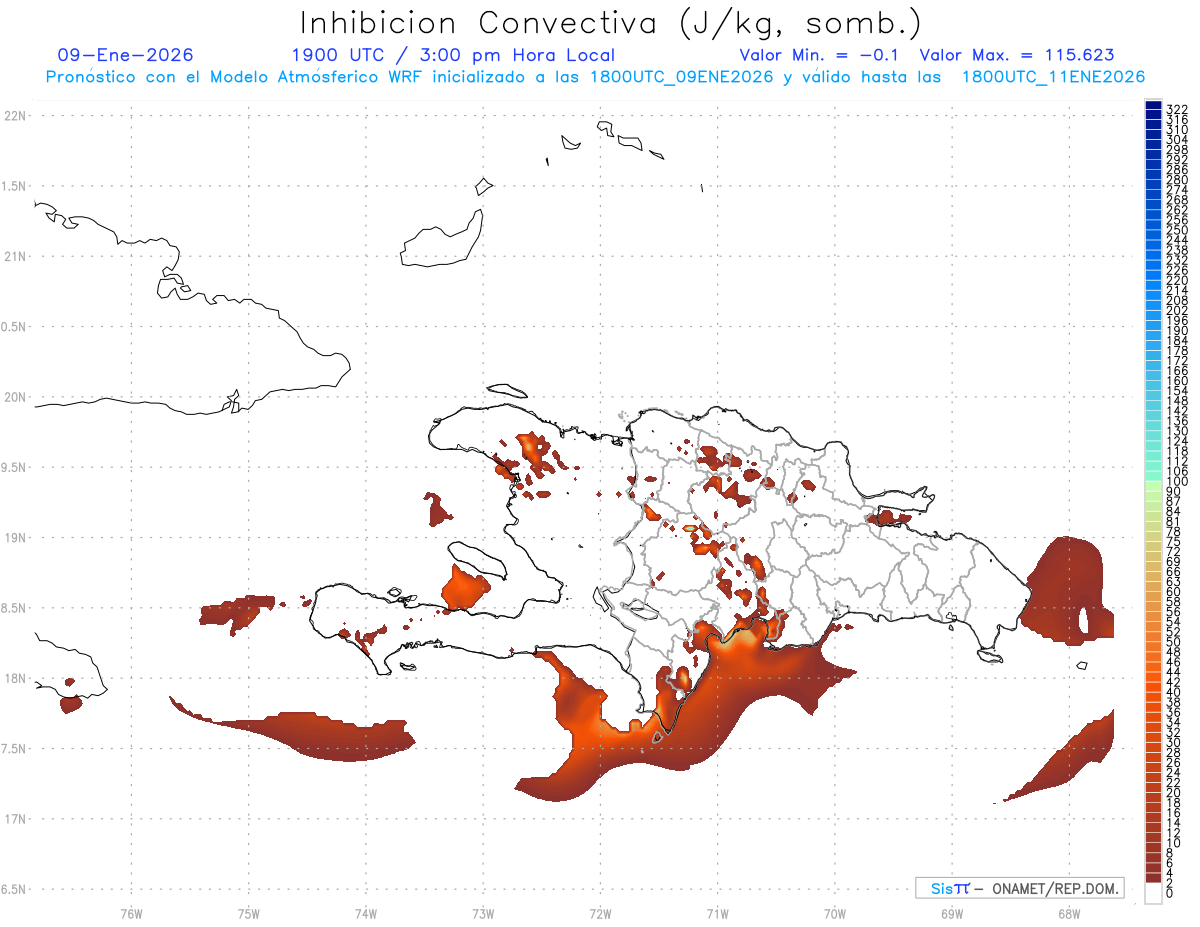
Task: Click the '70W' longitude label
Action: pyautogui.click(x=835, y=913)
